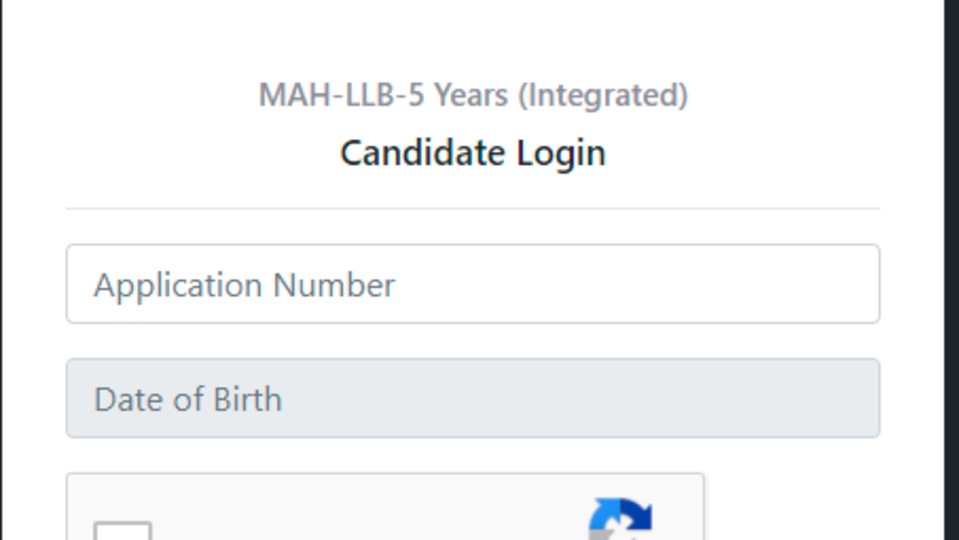Click the reCAPTCHA logo icon

(x=620, y=519)
